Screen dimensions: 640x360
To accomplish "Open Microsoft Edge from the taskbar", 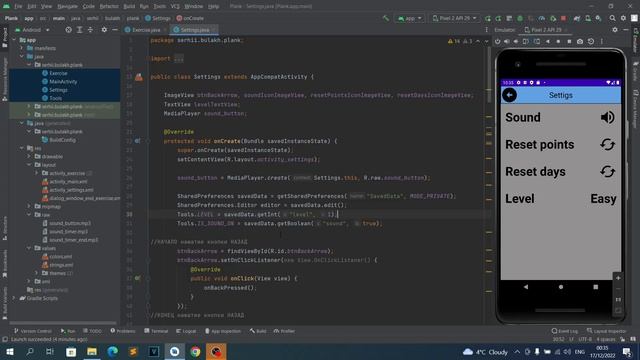I will click(113, 351).
